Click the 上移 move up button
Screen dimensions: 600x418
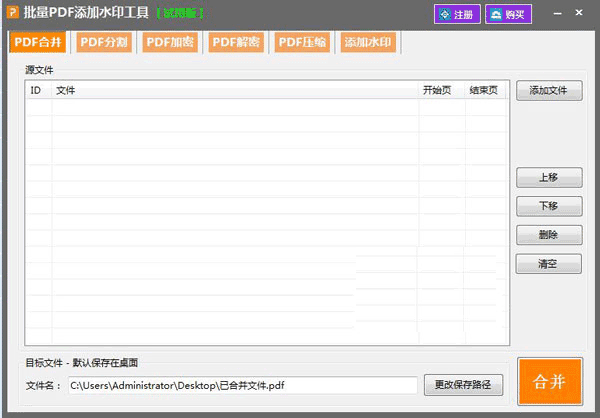coord(549,178)
